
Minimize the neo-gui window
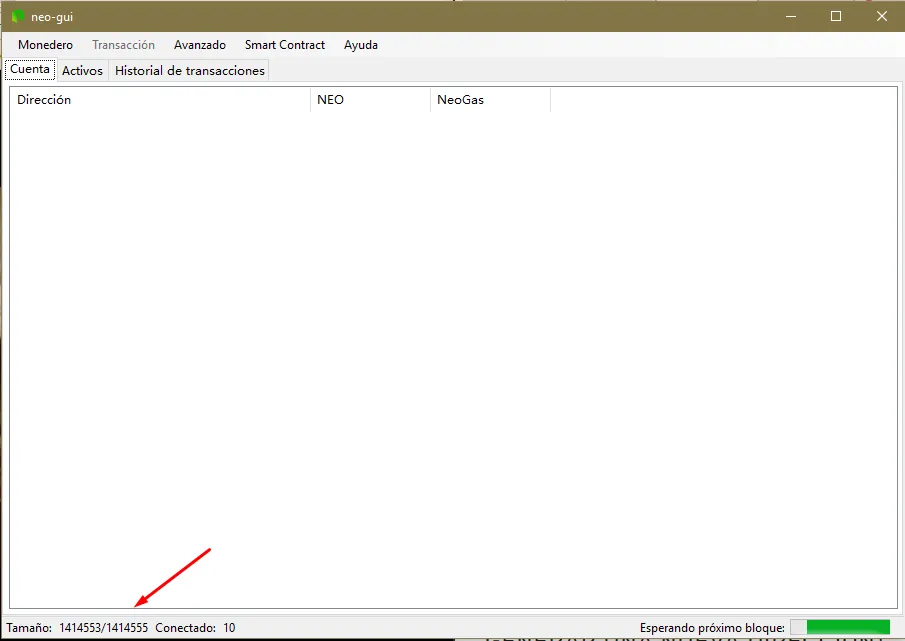click(791, 16)
